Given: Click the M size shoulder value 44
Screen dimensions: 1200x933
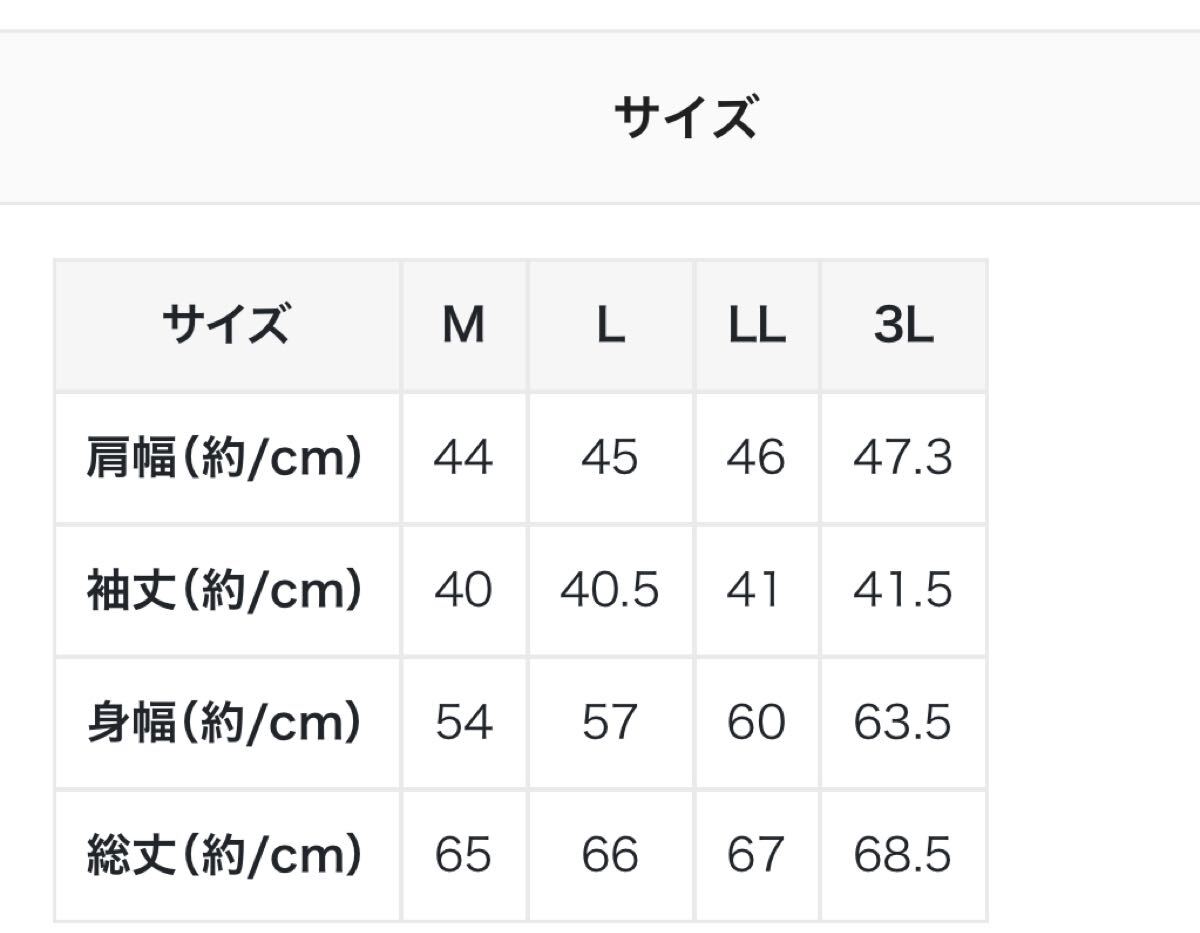Looking at the screenshot, I should point(464,458).
